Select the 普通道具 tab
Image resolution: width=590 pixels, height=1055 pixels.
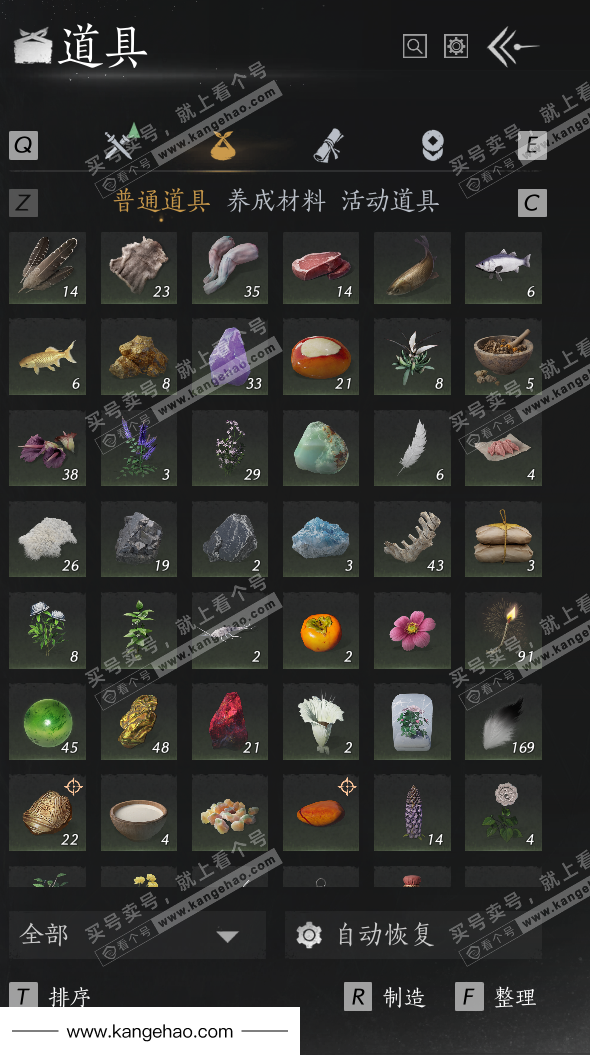coord(161,201)
